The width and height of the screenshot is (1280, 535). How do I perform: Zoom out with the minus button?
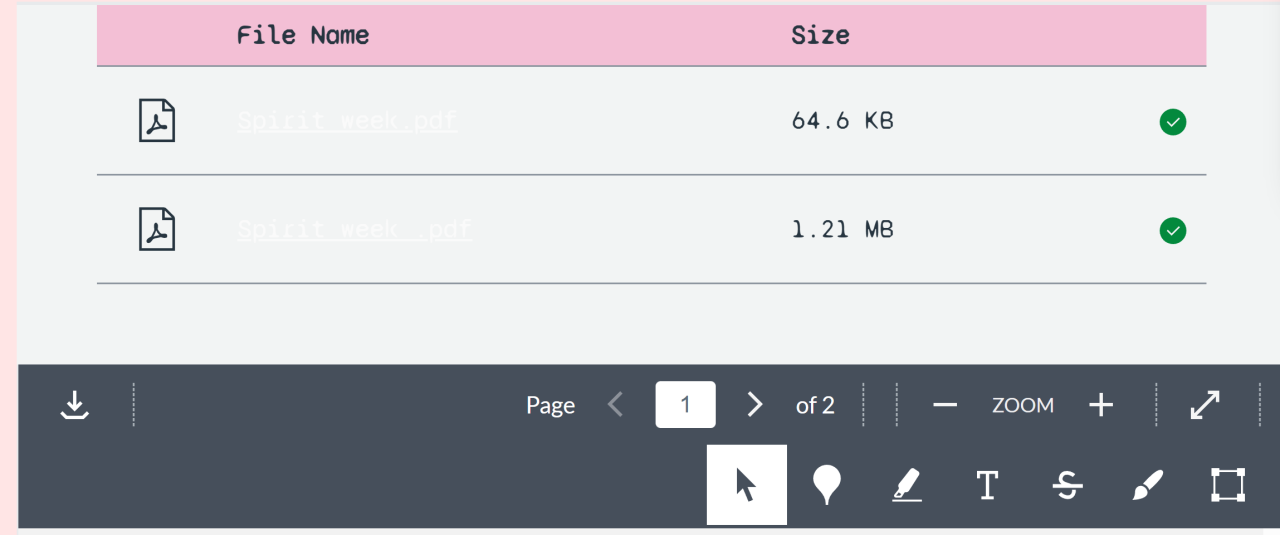tap(945, 405)
